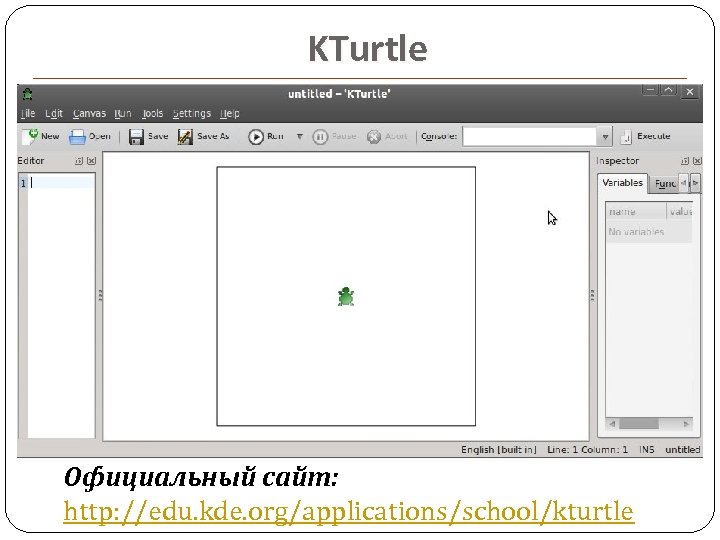Run the program with the Run button
720x540 pixels.
pos(266,136)
